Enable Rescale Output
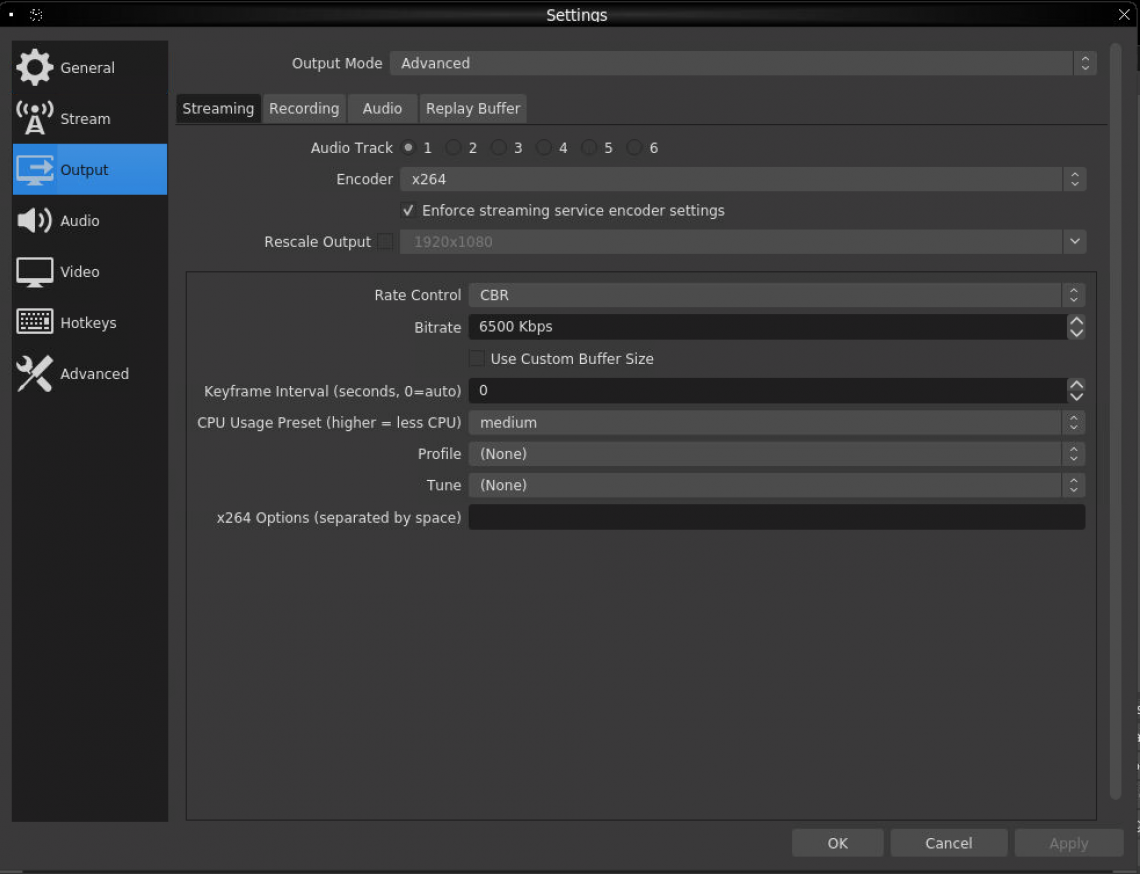This screenshot has height=874, width=1140. [385, 241]
